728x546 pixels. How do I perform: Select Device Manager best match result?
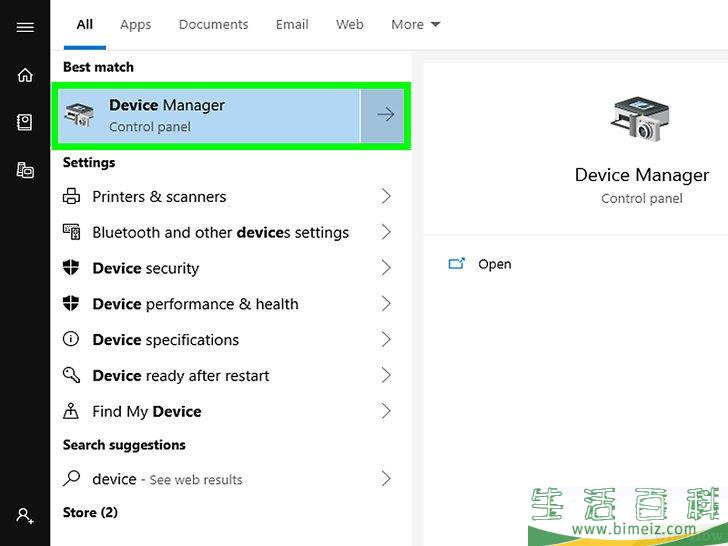(x=209, y=116)
